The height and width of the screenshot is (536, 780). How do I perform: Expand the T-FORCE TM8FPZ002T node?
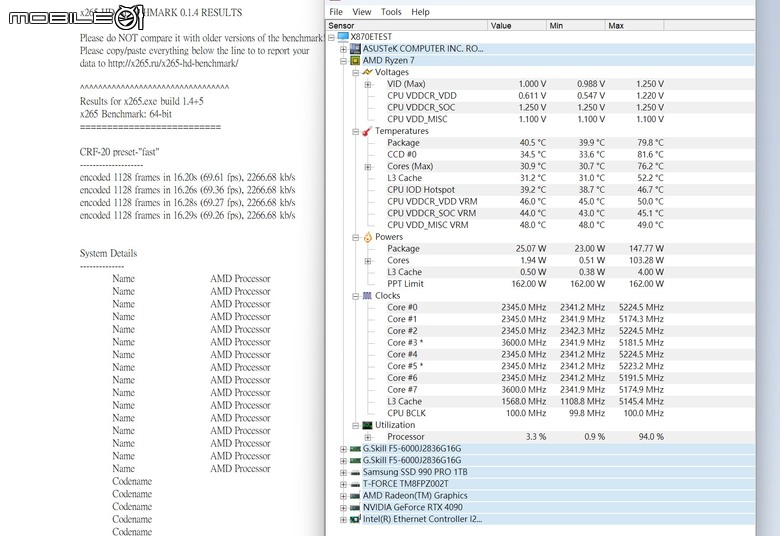point(343,484)
